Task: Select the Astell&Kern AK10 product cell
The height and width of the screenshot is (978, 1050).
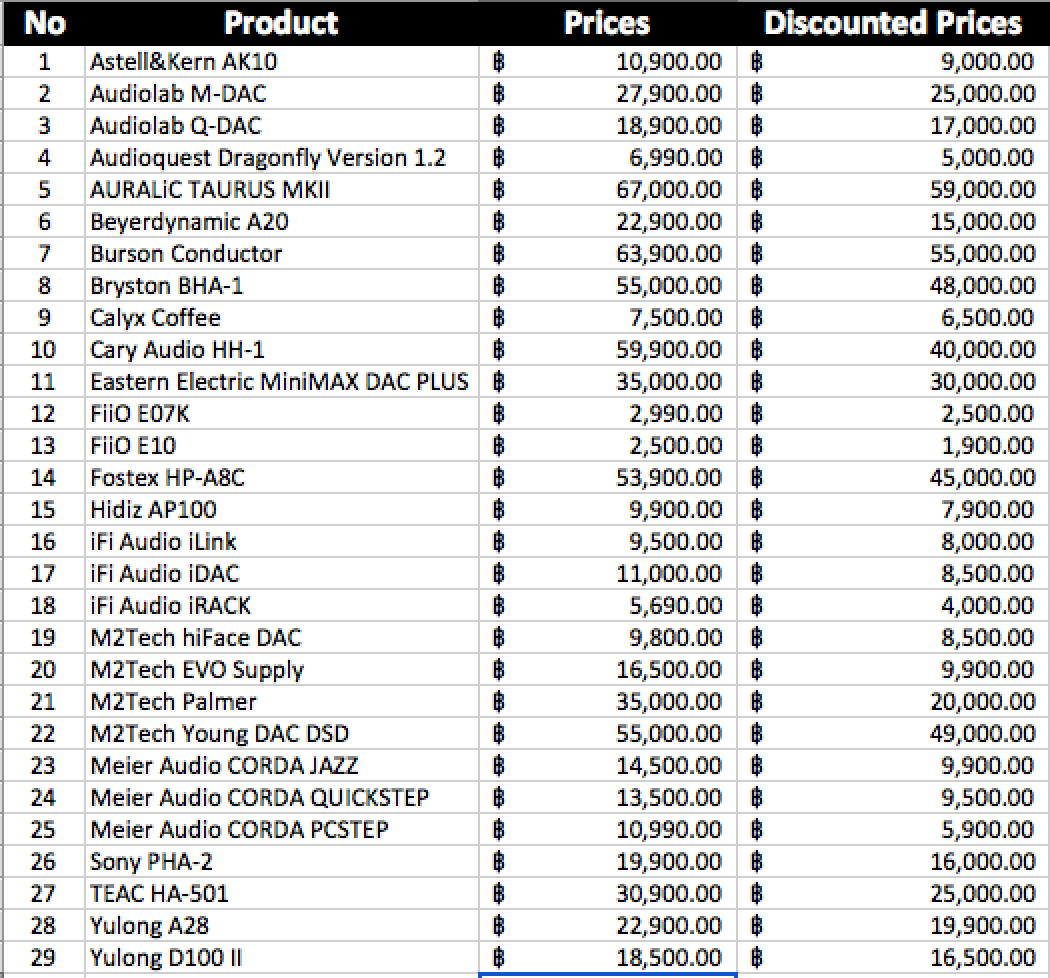Action: tap(184, 62)
